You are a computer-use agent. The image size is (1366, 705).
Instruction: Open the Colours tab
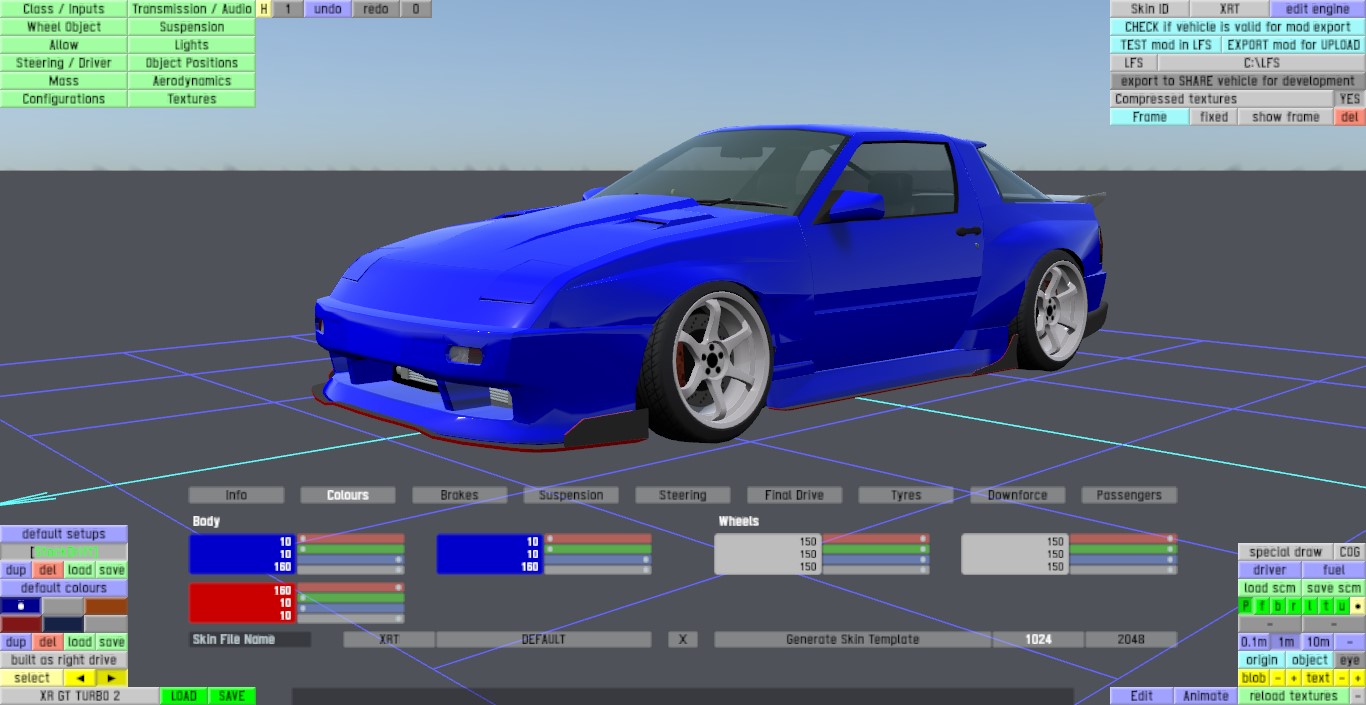pos(348,495)
